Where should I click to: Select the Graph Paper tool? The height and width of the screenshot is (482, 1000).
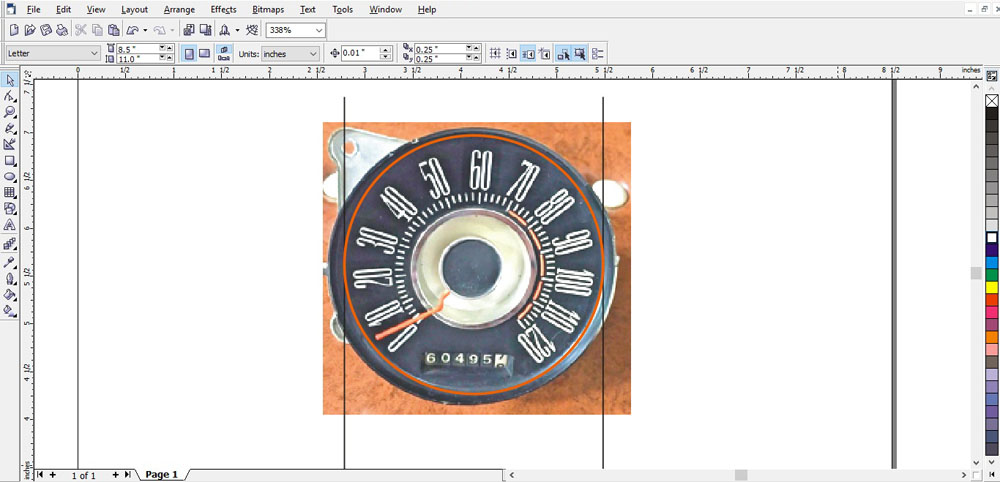point(10,193)
